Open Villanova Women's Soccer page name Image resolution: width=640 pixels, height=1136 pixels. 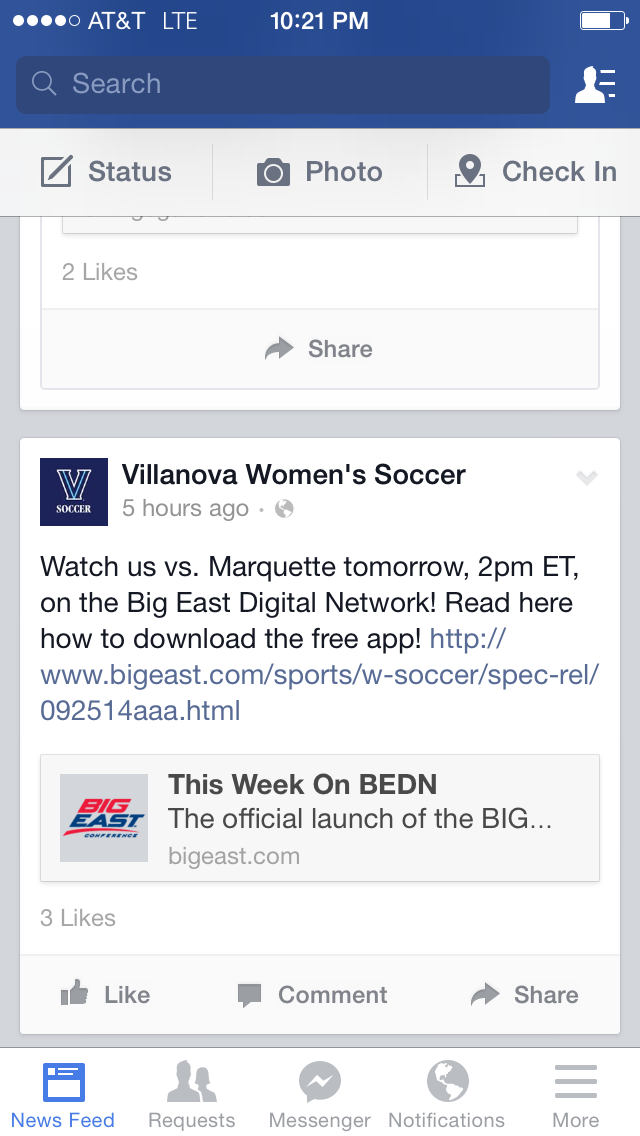pyautogui.click(x=293, y=474)
